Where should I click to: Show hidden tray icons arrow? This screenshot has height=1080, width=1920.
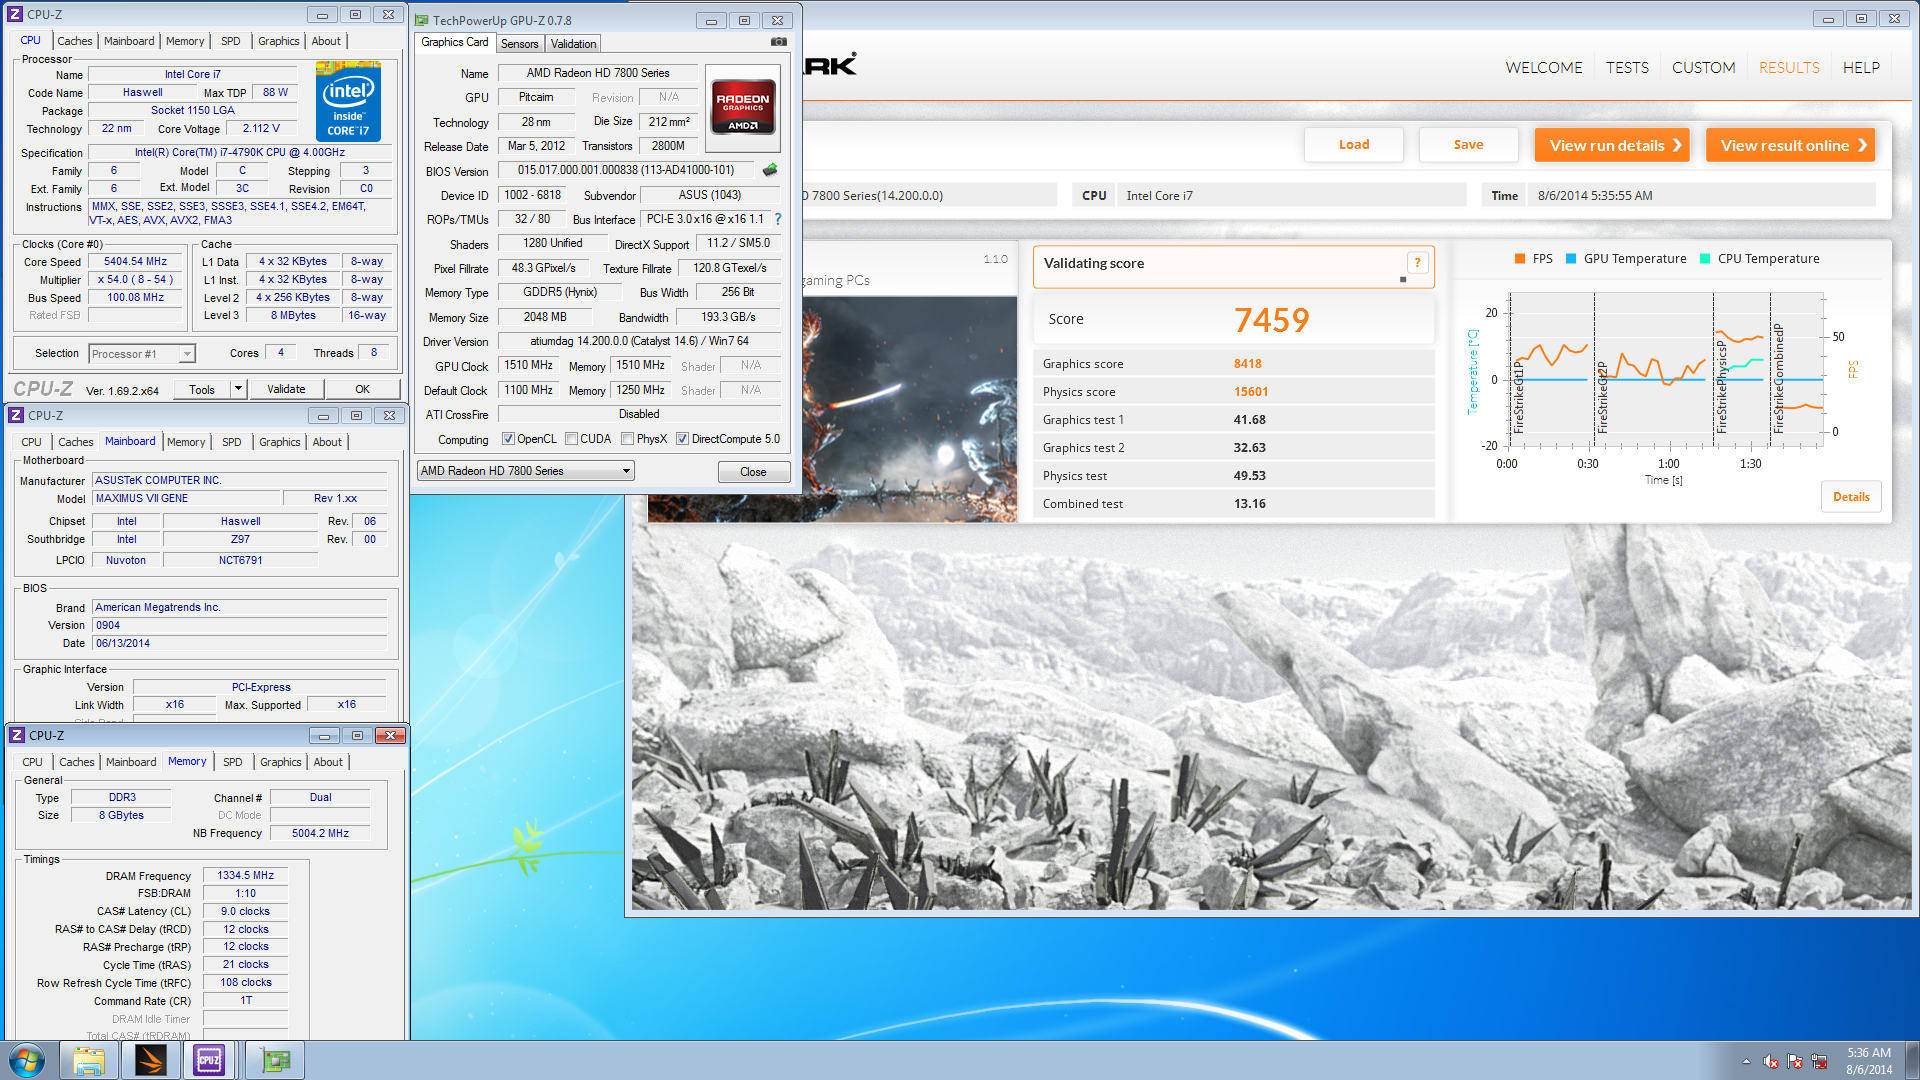click(1746, 1062)
